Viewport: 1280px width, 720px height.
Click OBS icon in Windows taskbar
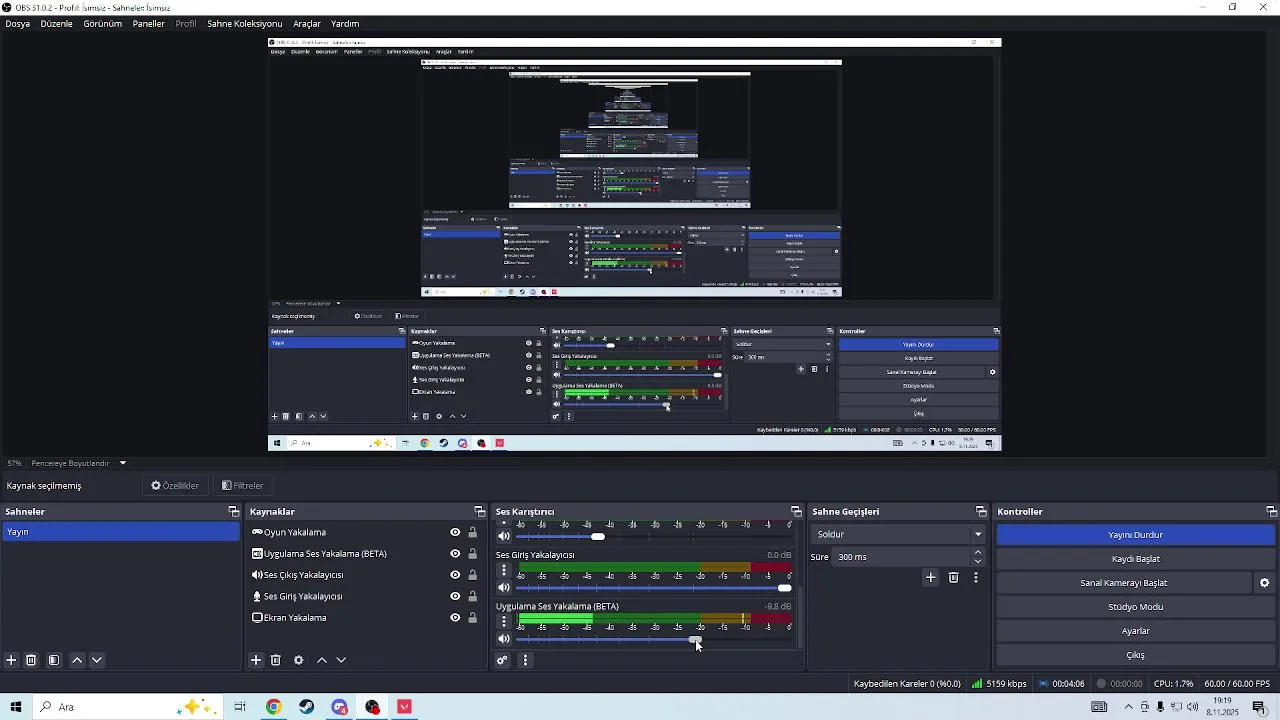click(373, 707)
